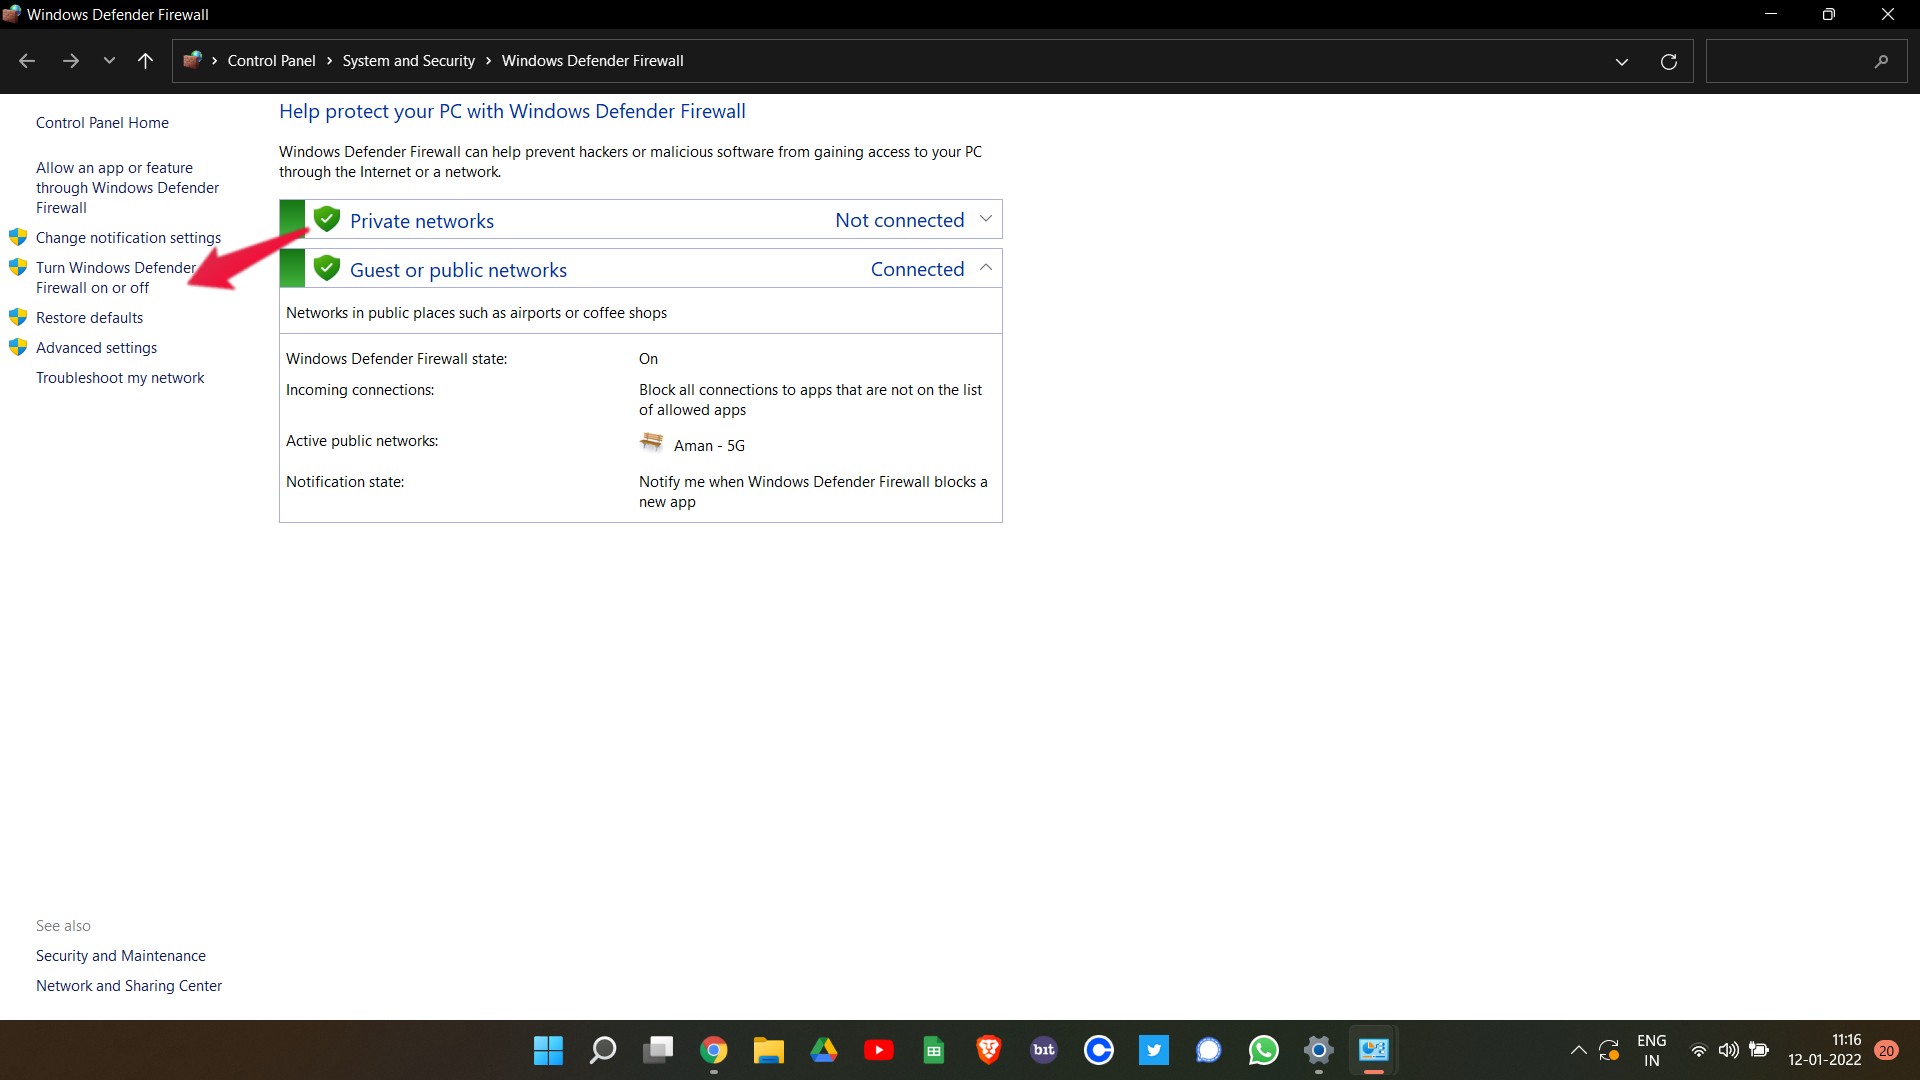The width and height of the screenshot is (1920, 1080).
Task: Open the clock and date panel
Action: (1824, 1050)
